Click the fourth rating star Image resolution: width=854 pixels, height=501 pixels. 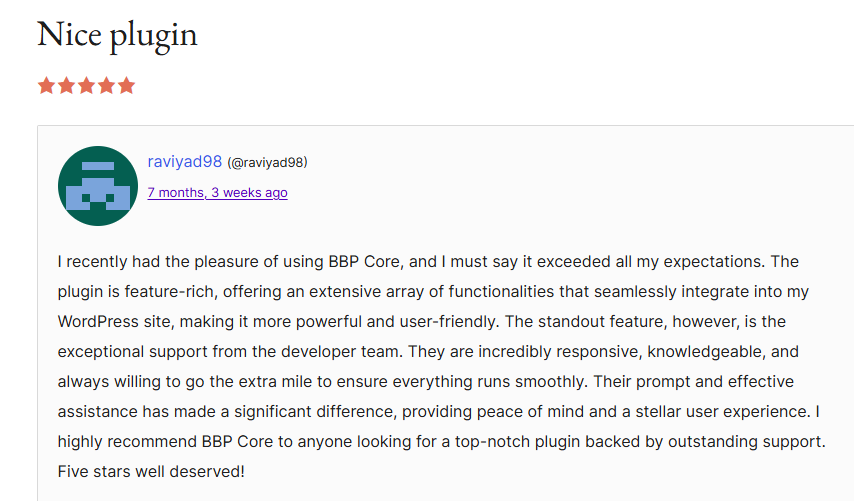[106, 85]
